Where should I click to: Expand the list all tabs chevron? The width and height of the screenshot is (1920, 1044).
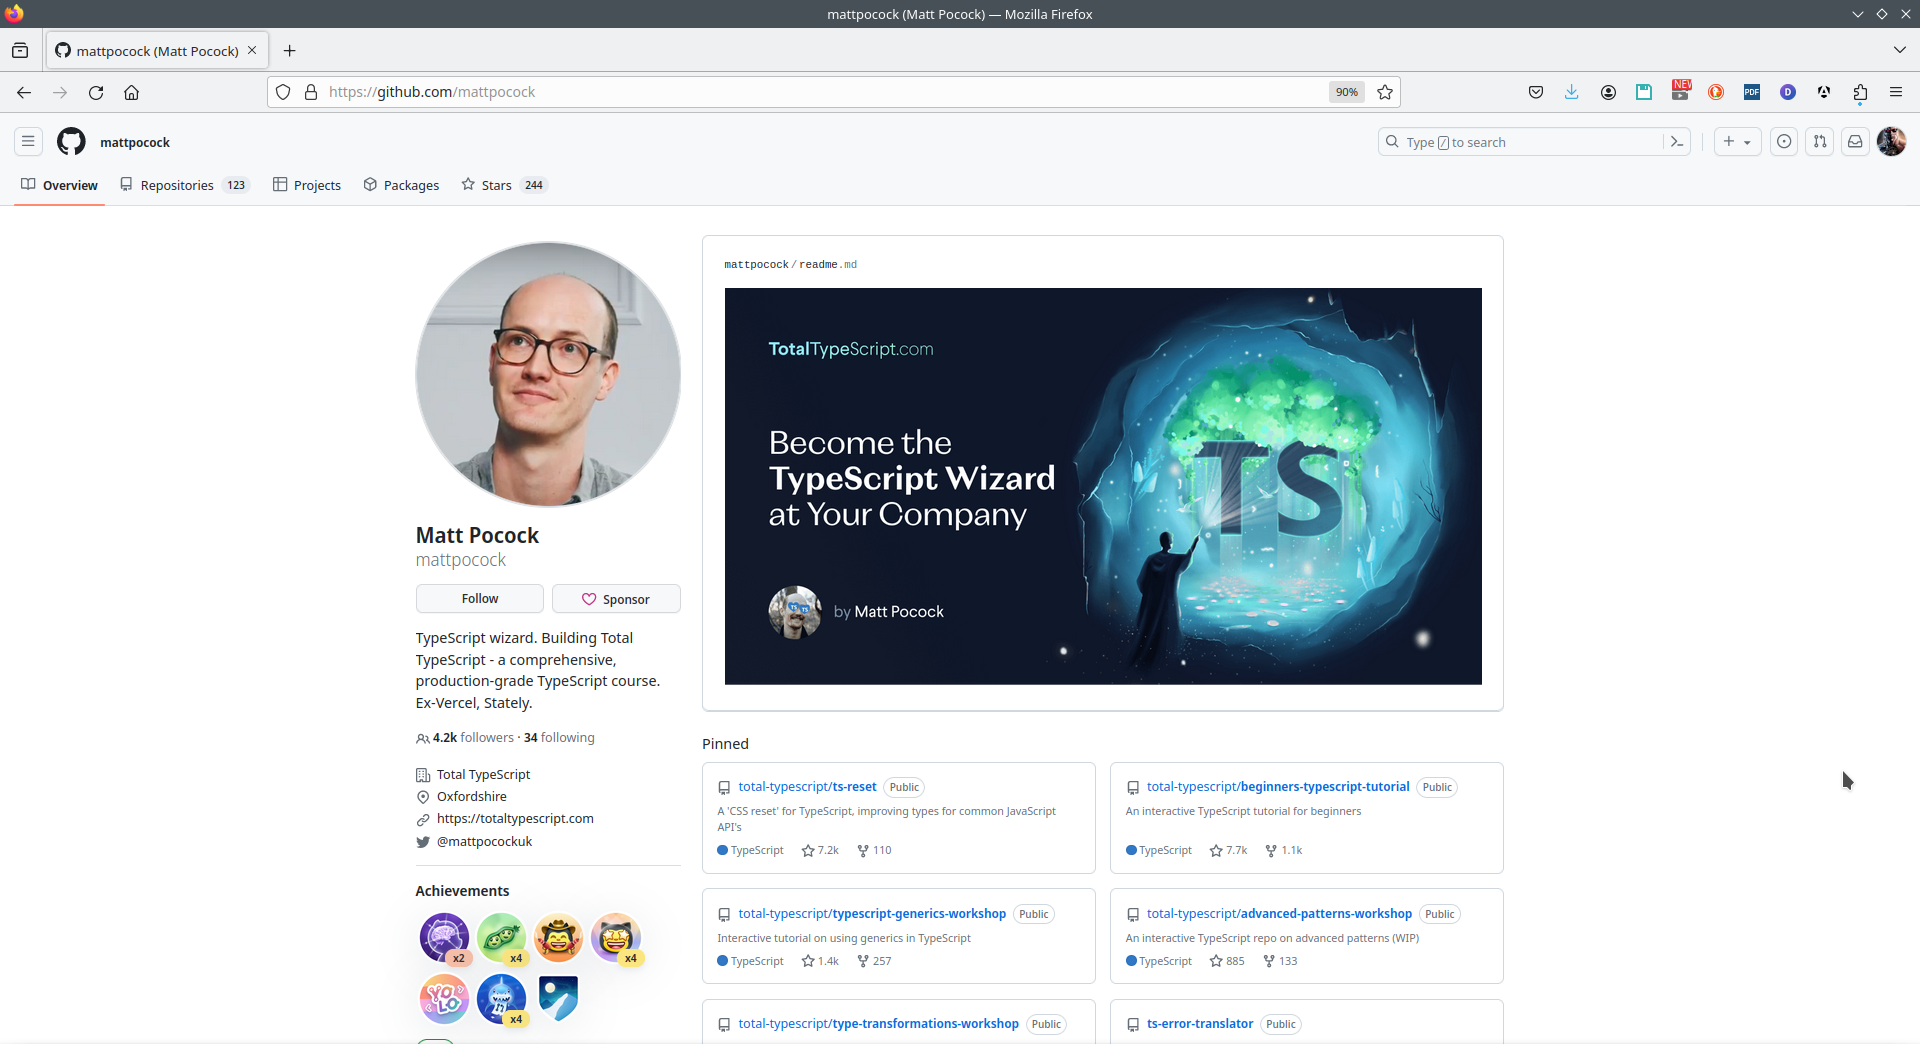click(1899, 50)
